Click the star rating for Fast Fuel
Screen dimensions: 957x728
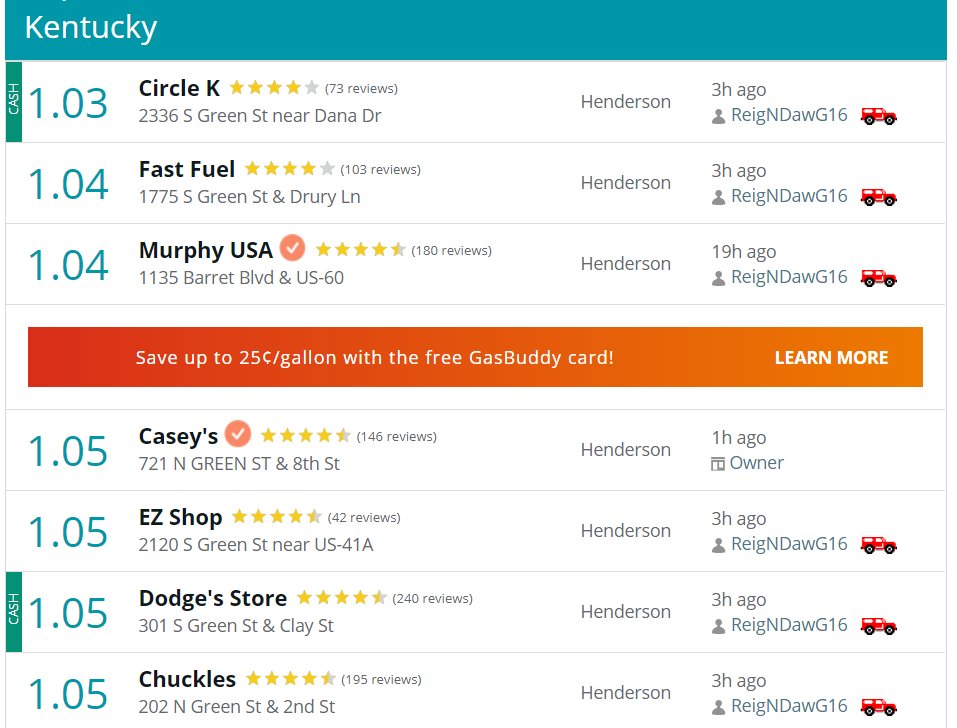[x=290, y=168]
